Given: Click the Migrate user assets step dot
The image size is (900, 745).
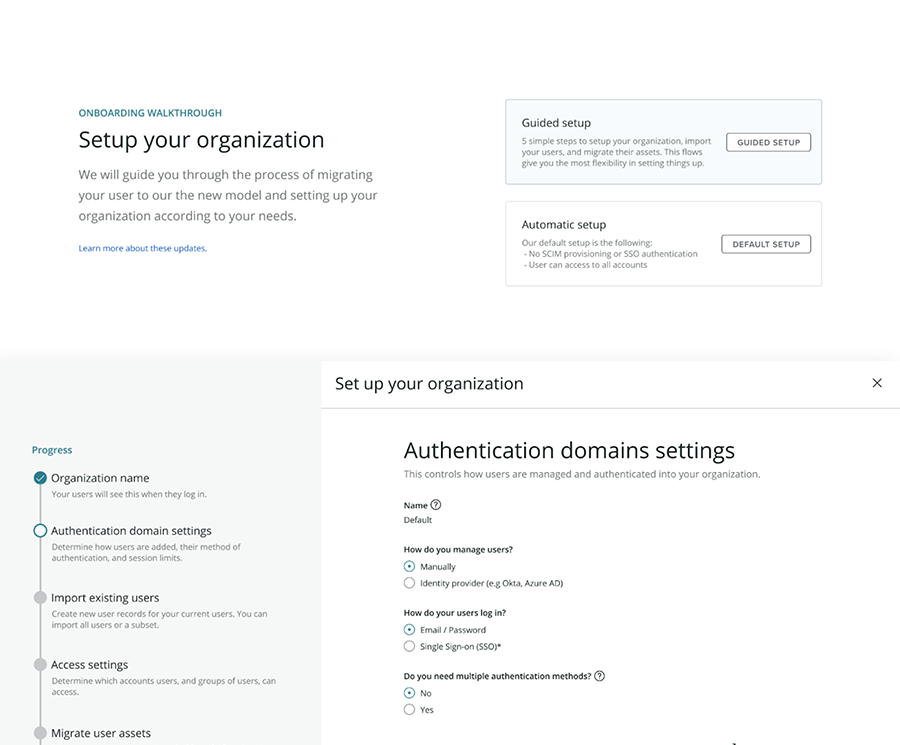Looking at the screenshot, I should [x=40, y=733].
